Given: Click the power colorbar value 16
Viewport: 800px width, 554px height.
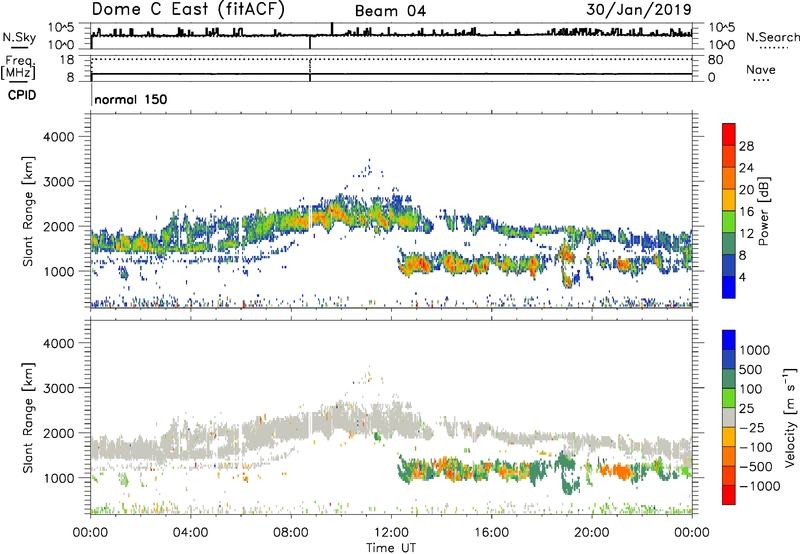Looking at the screenshot, I should [x=746, y=212].
